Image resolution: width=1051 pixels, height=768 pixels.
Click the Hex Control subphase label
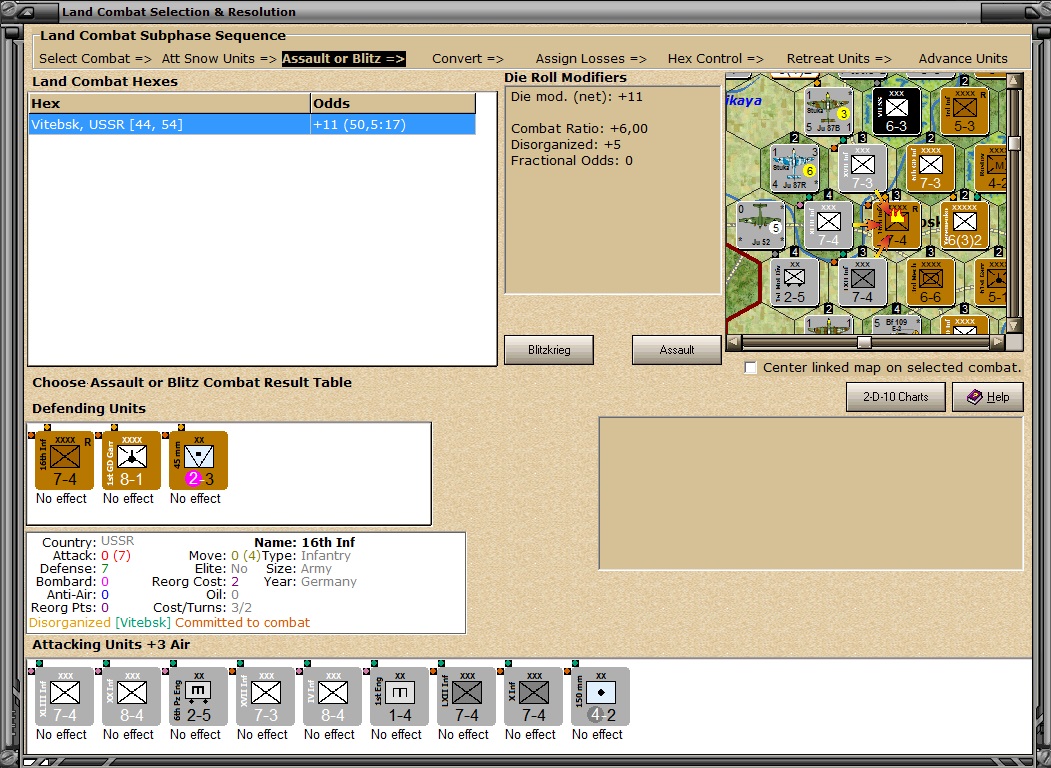[x=715, y=58]
